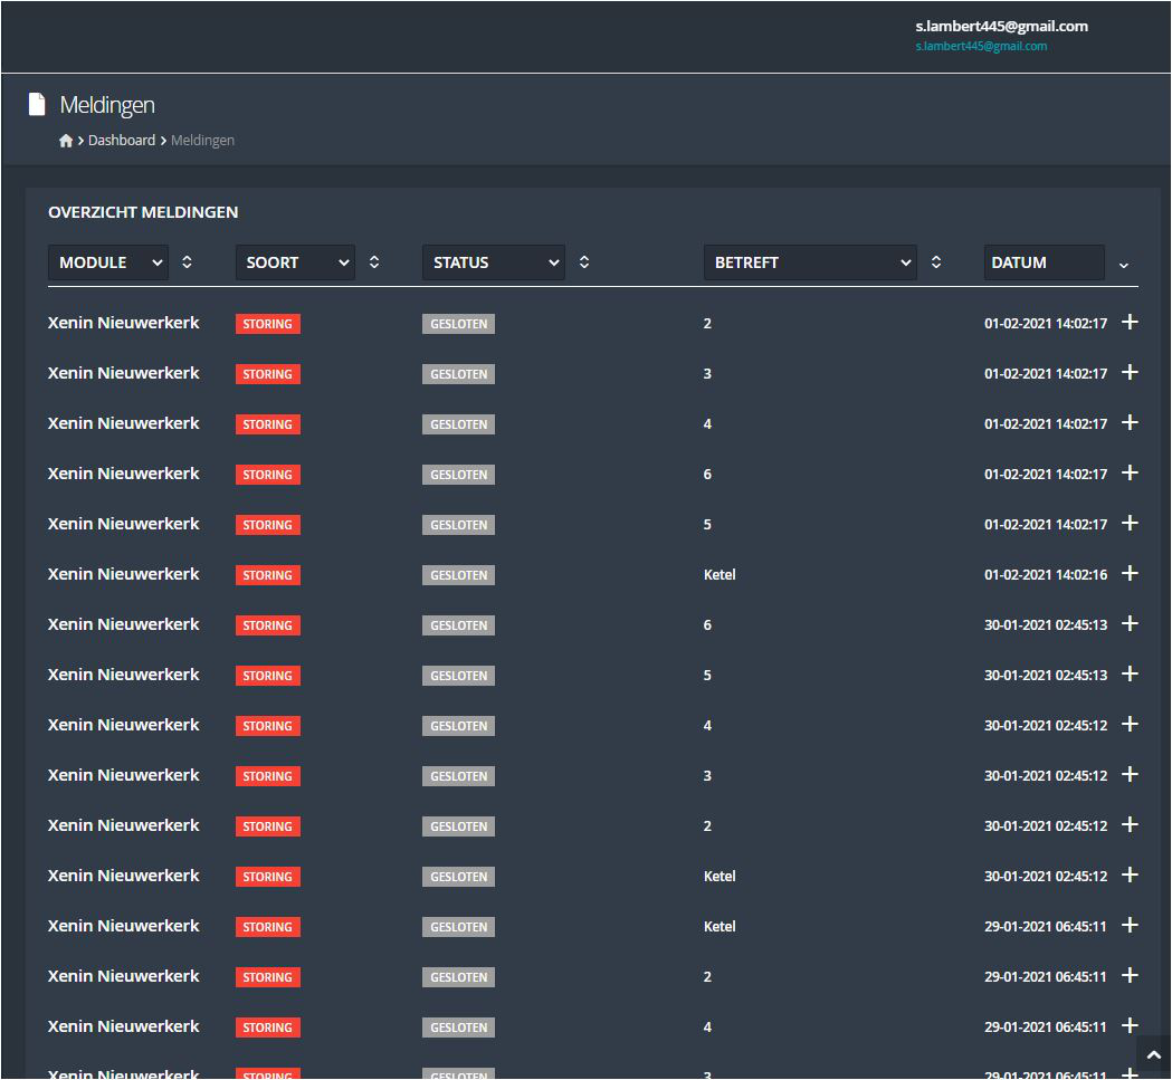1172x1080 pixels.
Task: Click the sort icon beside BETREFT
Action: [935, 263]
